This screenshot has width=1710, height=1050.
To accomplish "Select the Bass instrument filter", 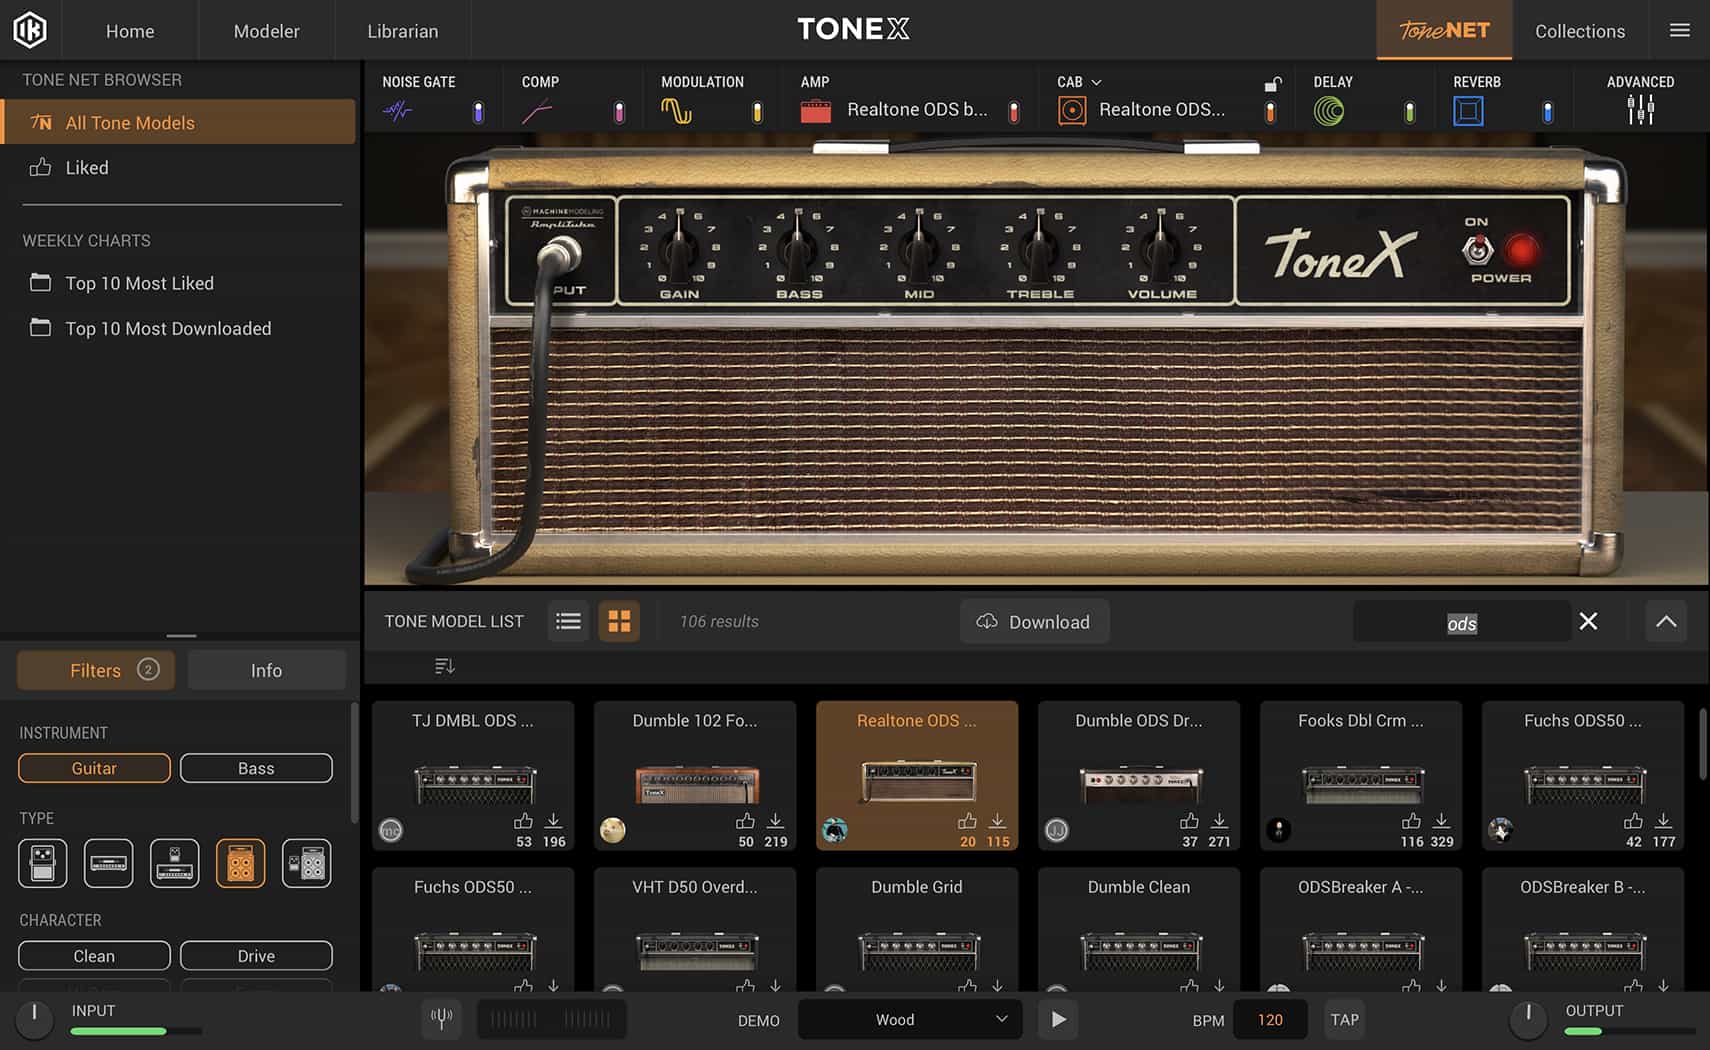I will (x=256, y=768).
